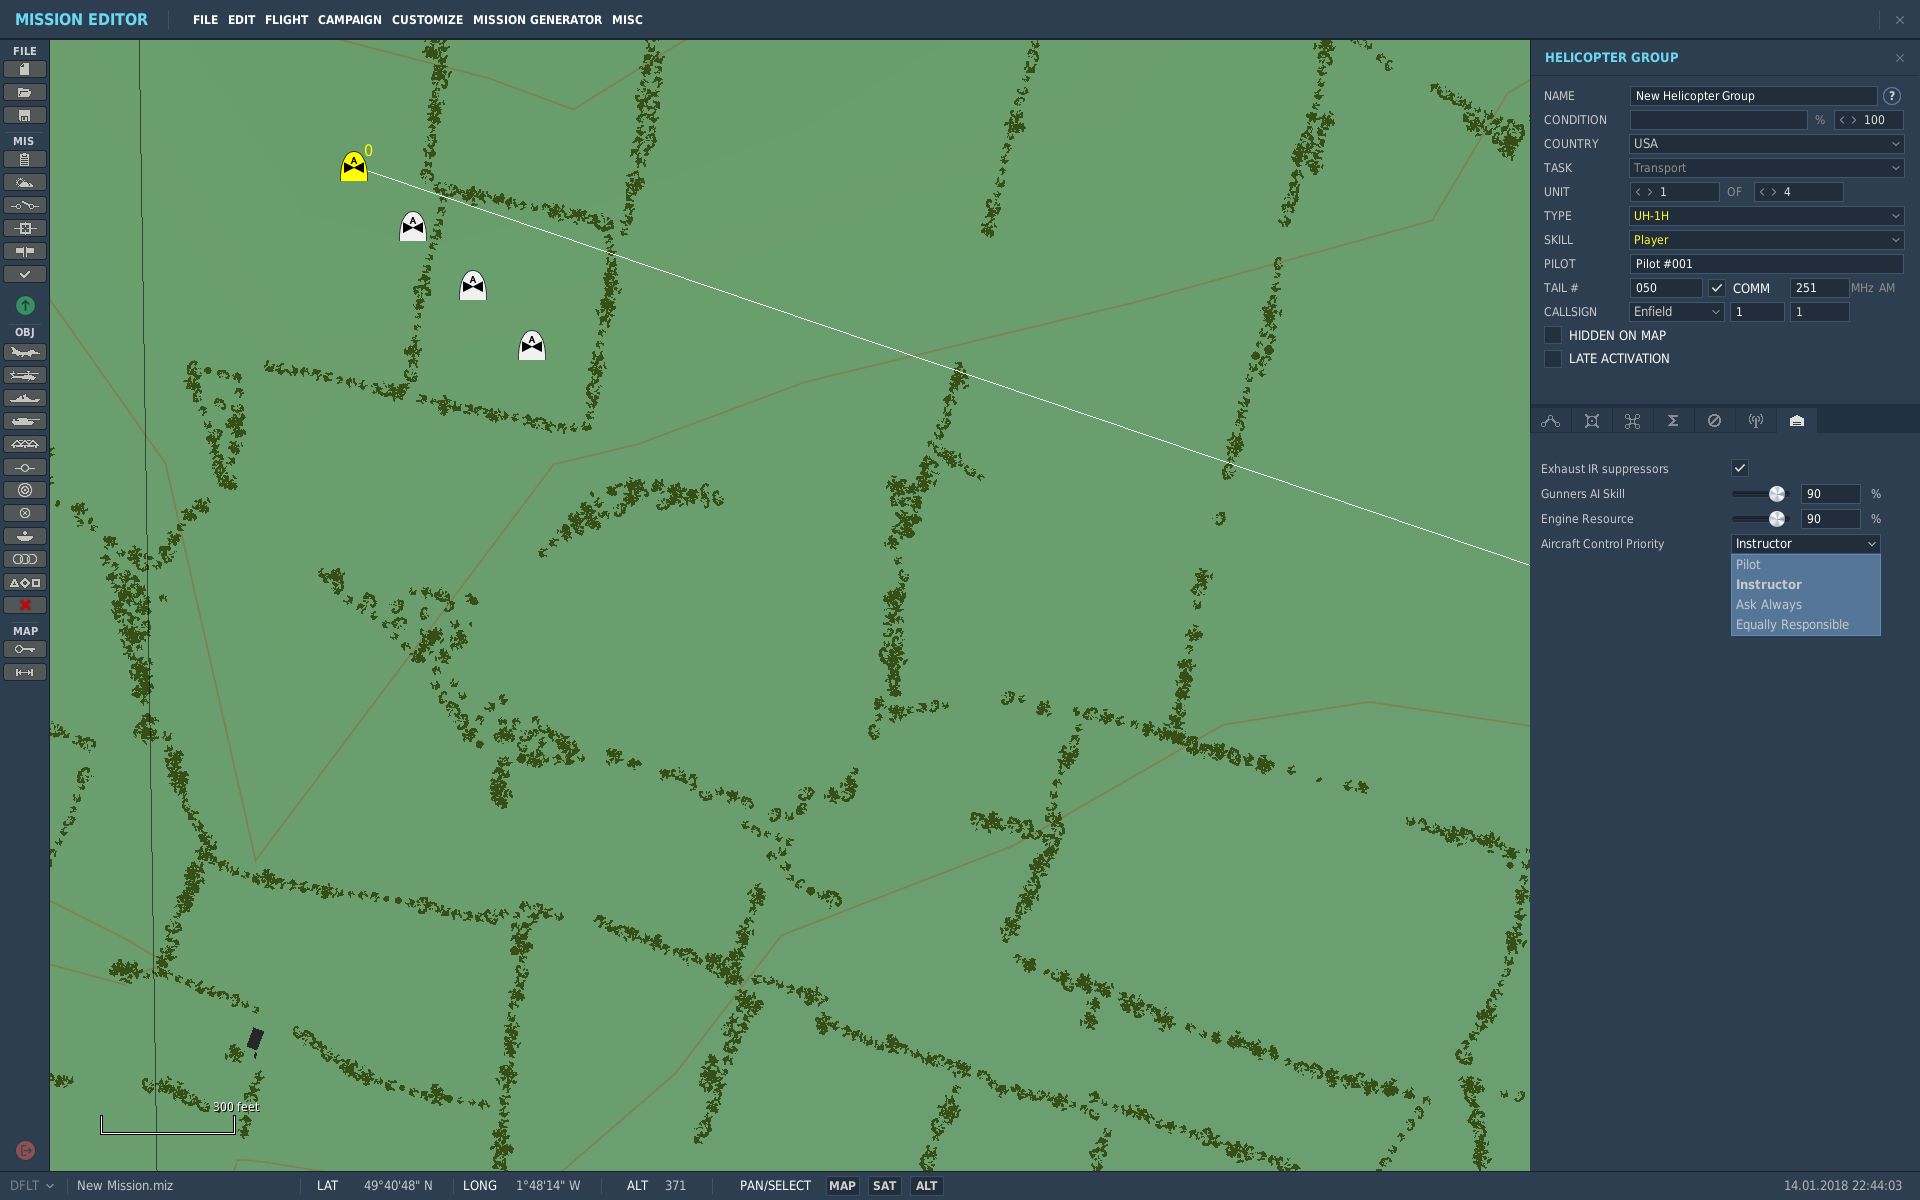Adjust the Gunners AI Skill slider
The height and width of the screenshot is (1200, 1920).
click(x=1777, y=494)
